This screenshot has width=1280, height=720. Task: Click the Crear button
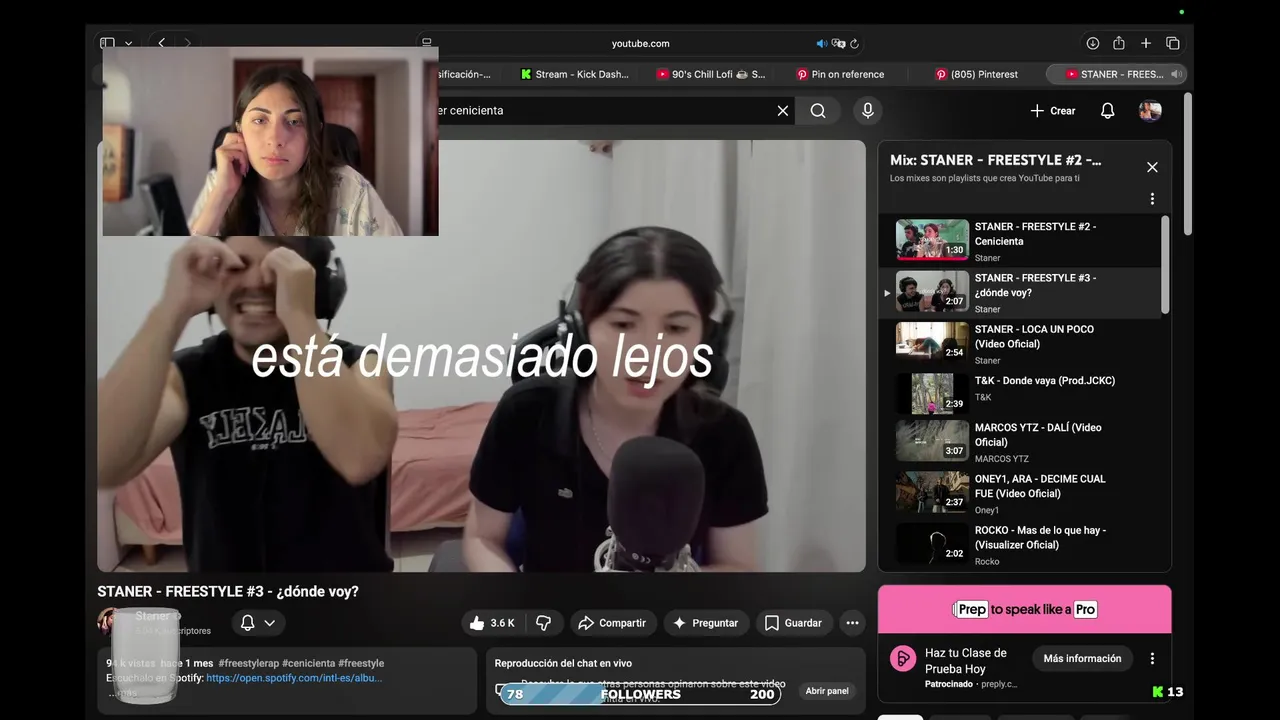tap(1053, 111)
